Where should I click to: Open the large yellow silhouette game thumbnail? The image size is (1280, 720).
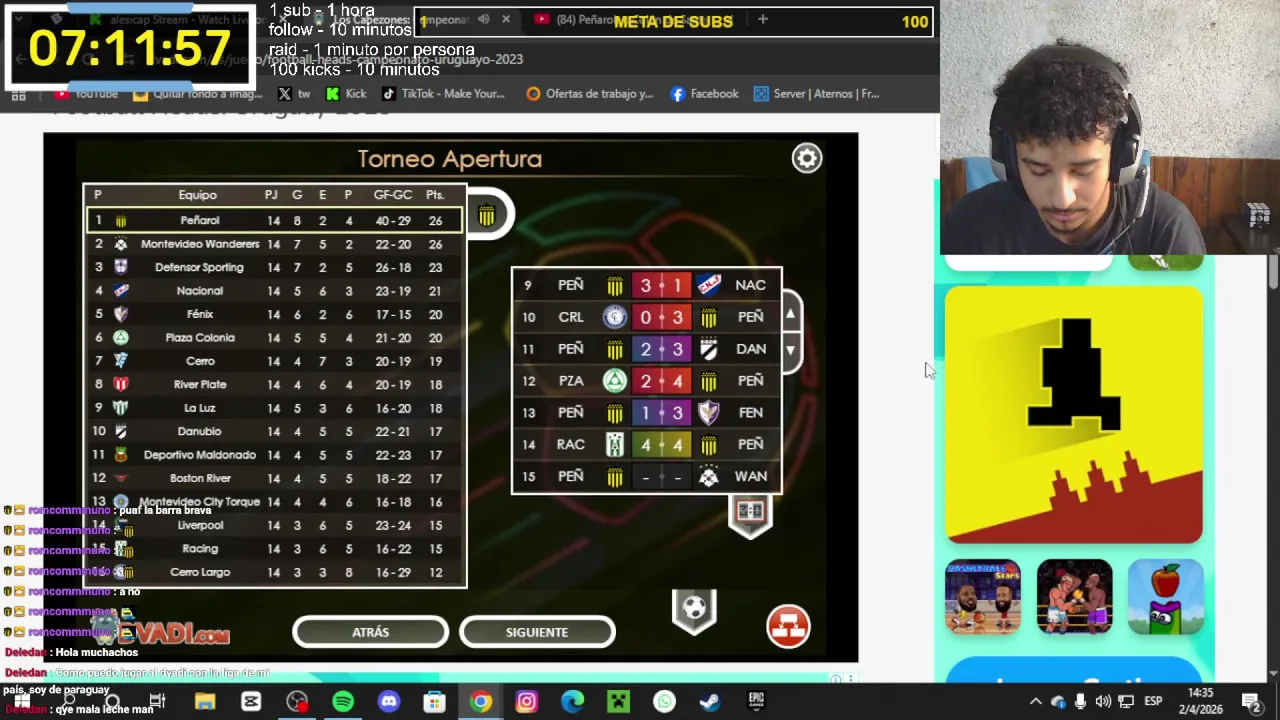(1074, 415)
